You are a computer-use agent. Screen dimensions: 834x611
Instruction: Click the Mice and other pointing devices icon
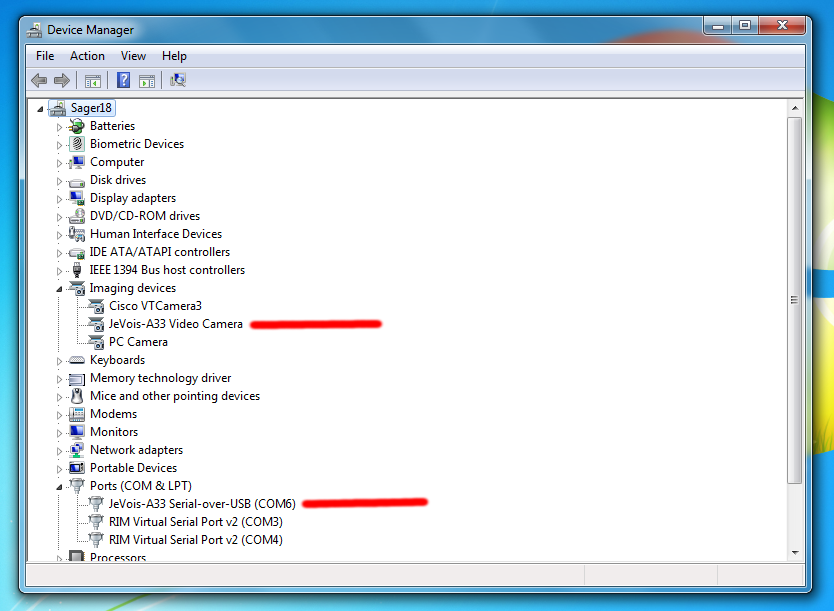77,396
